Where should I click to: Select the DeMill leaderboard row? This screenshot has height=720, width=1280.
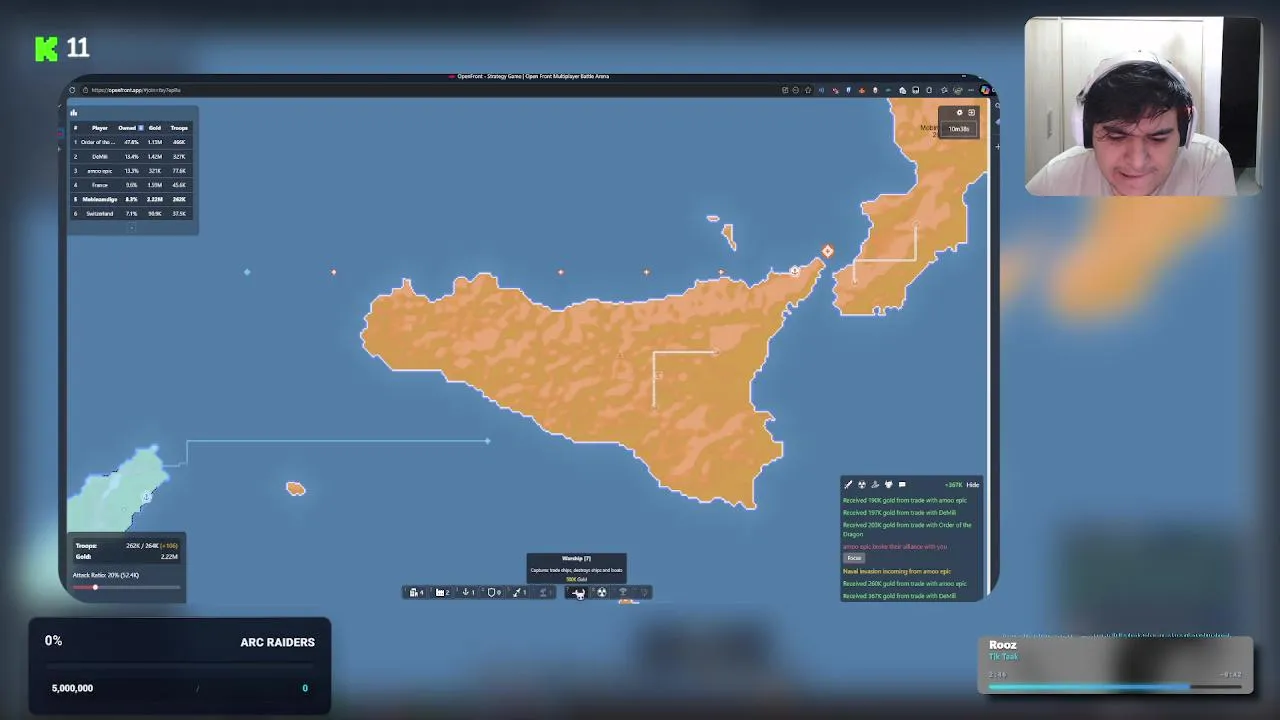(130, 156)
